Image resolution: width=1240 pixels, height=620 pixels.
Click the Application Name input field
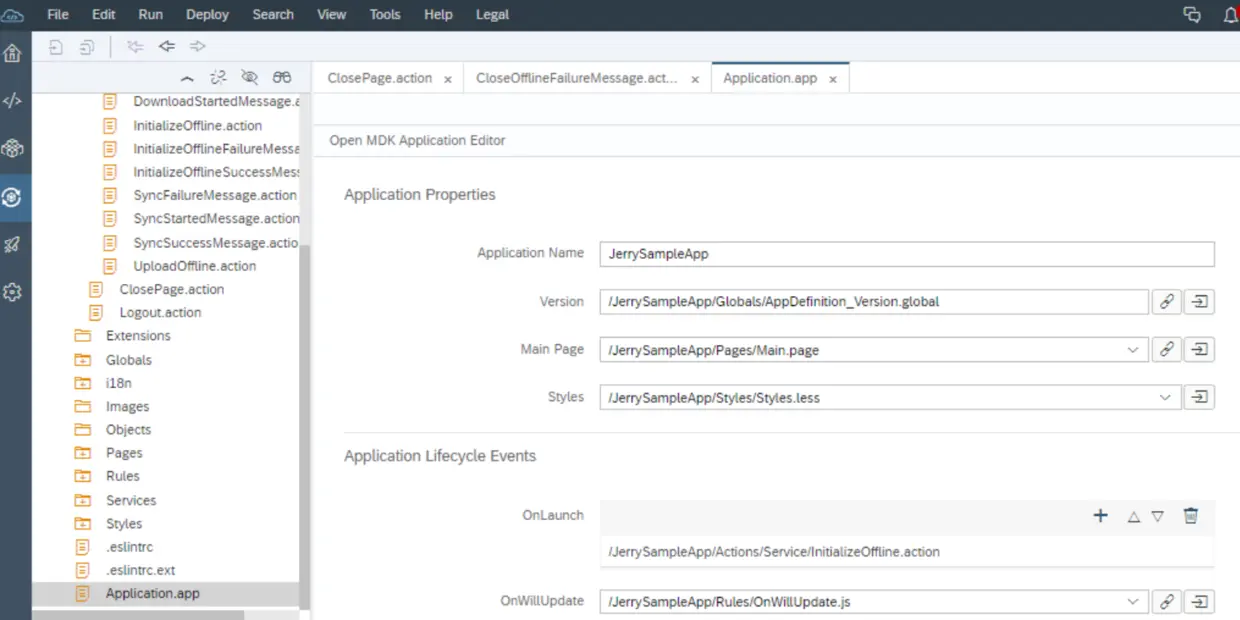point(906,254)
